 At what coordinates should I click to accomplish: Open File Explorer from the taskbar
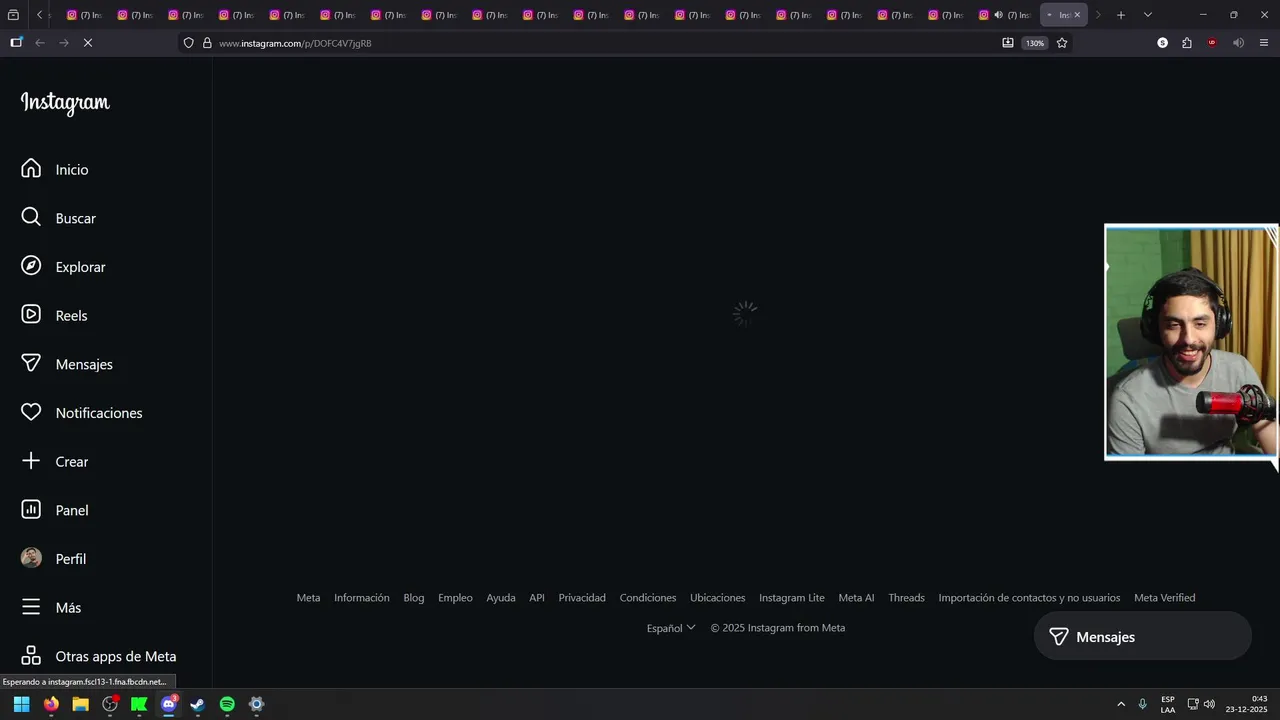pos(80,704)
